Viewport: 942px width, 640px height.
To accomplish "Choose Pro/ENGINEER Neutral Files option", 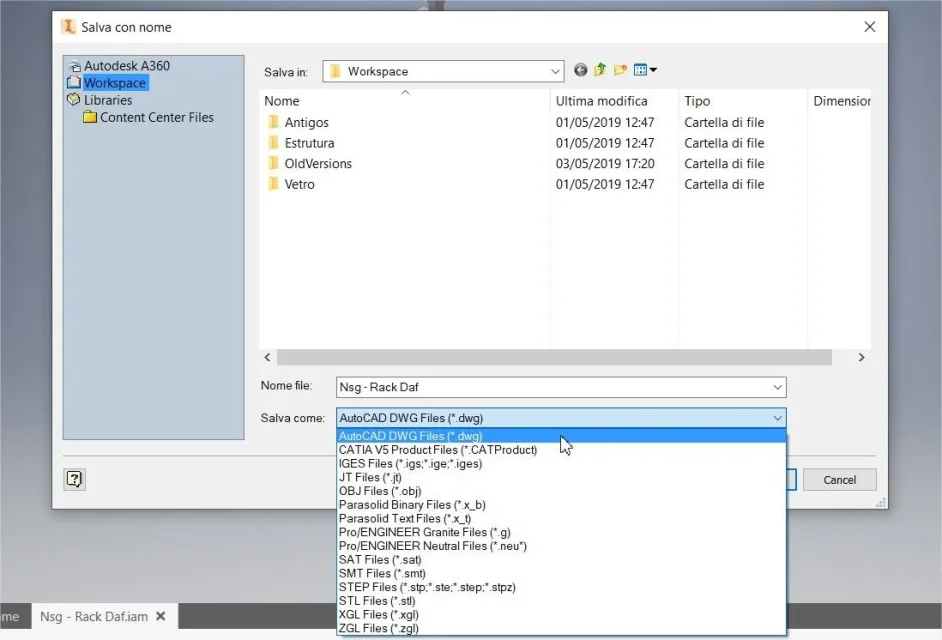I will coord(561,546).
